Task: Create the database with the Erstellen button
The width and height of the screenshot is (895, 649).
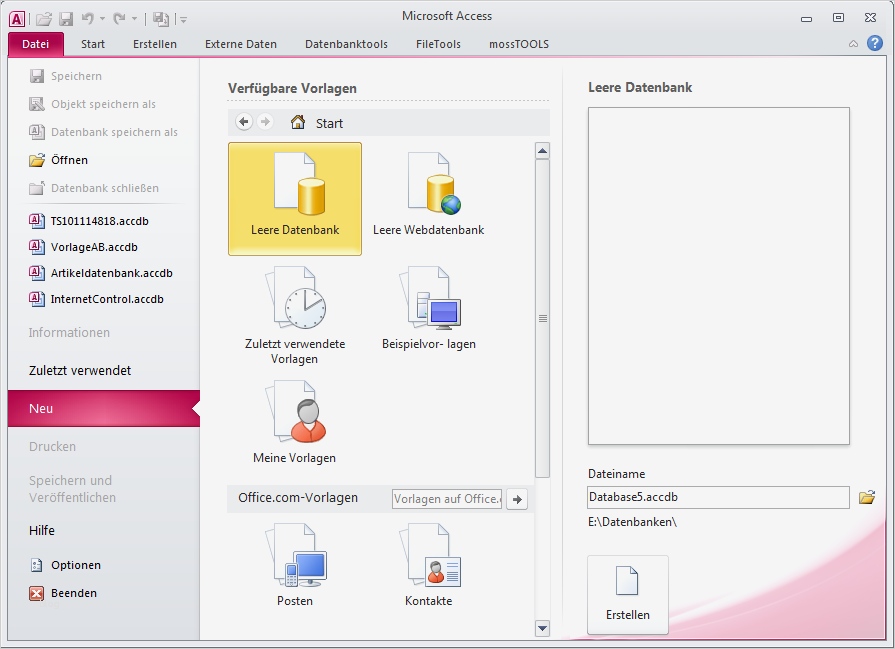Action: pyautogui.click(x=627, y=594)
